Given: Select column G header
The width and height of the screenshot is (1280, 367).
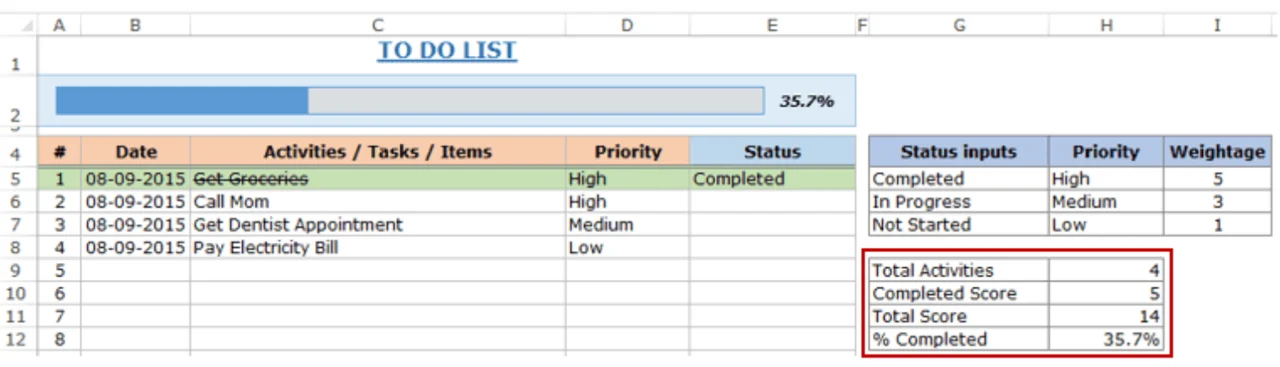Looking at the screenshot, I should pyautogui.click(x=959, y=26).
